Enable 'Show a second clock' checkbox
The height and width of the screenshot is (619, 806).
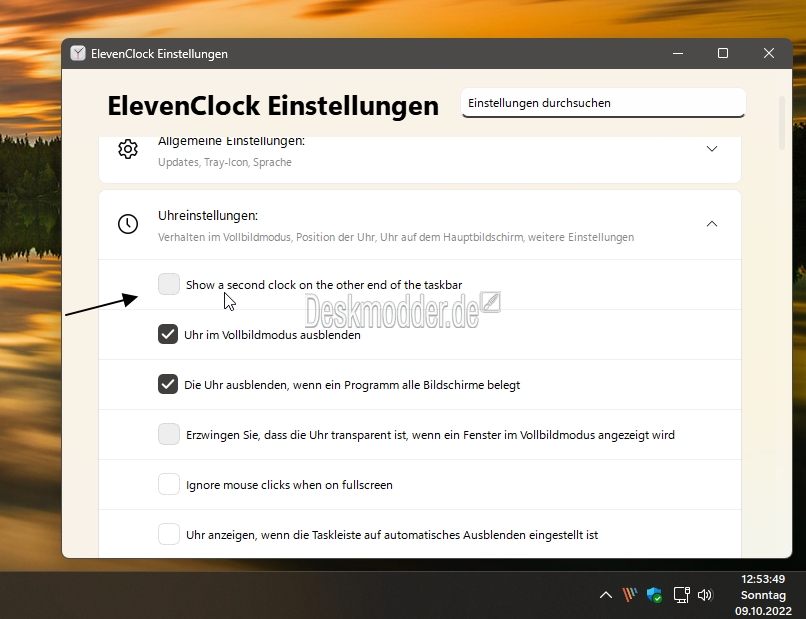[169, 284]
